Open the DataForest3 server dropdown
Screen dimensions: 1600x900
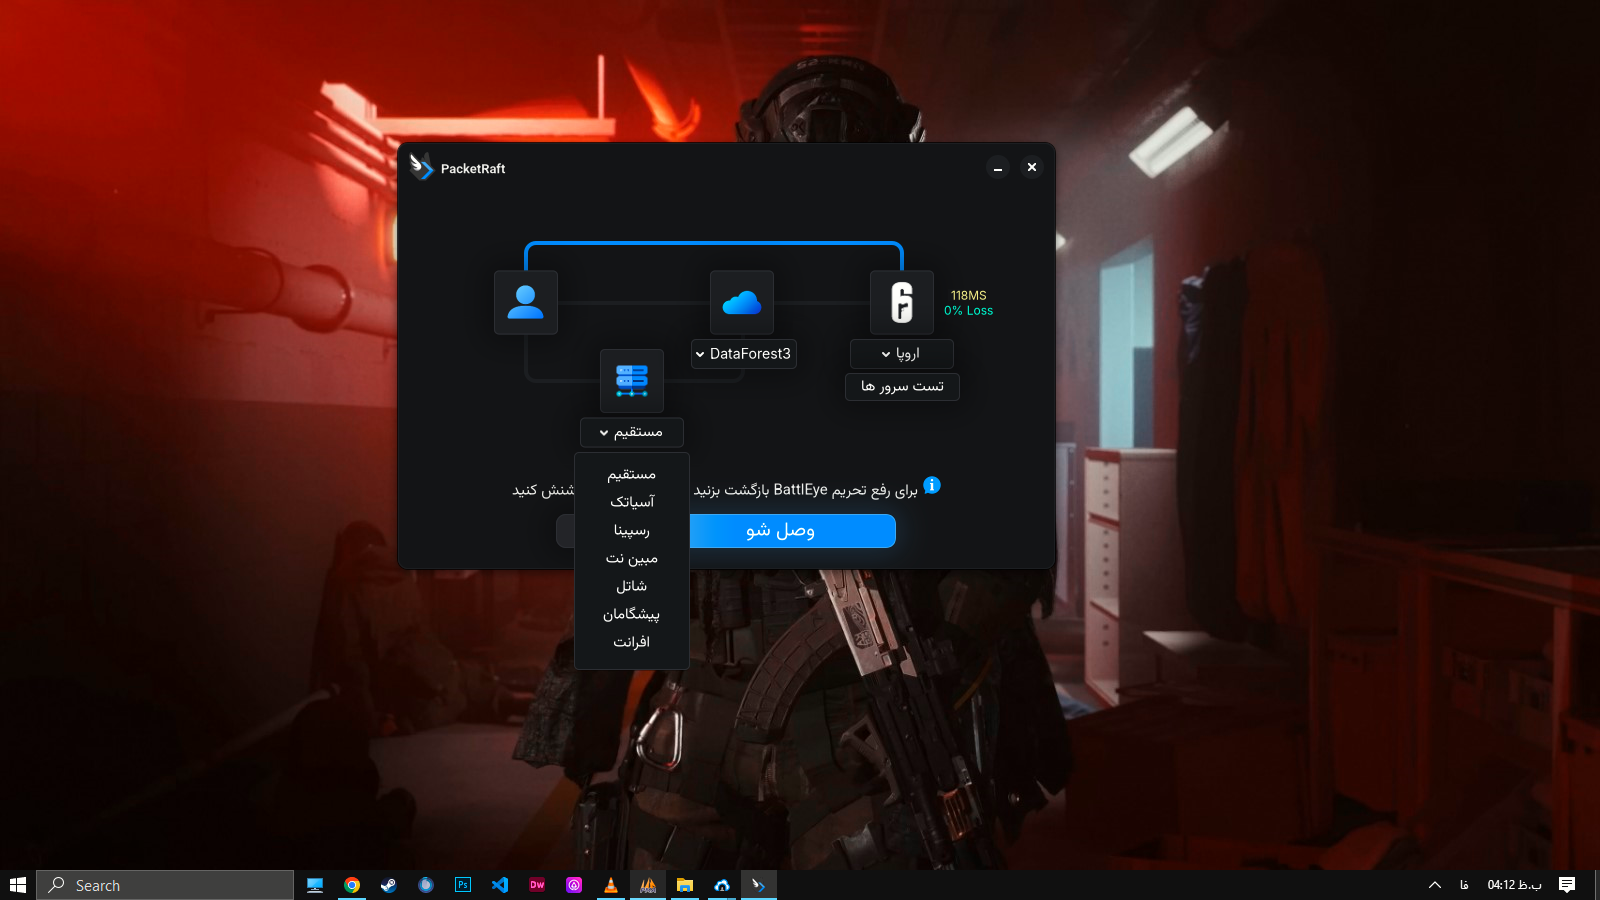click(x=744, y=354)
